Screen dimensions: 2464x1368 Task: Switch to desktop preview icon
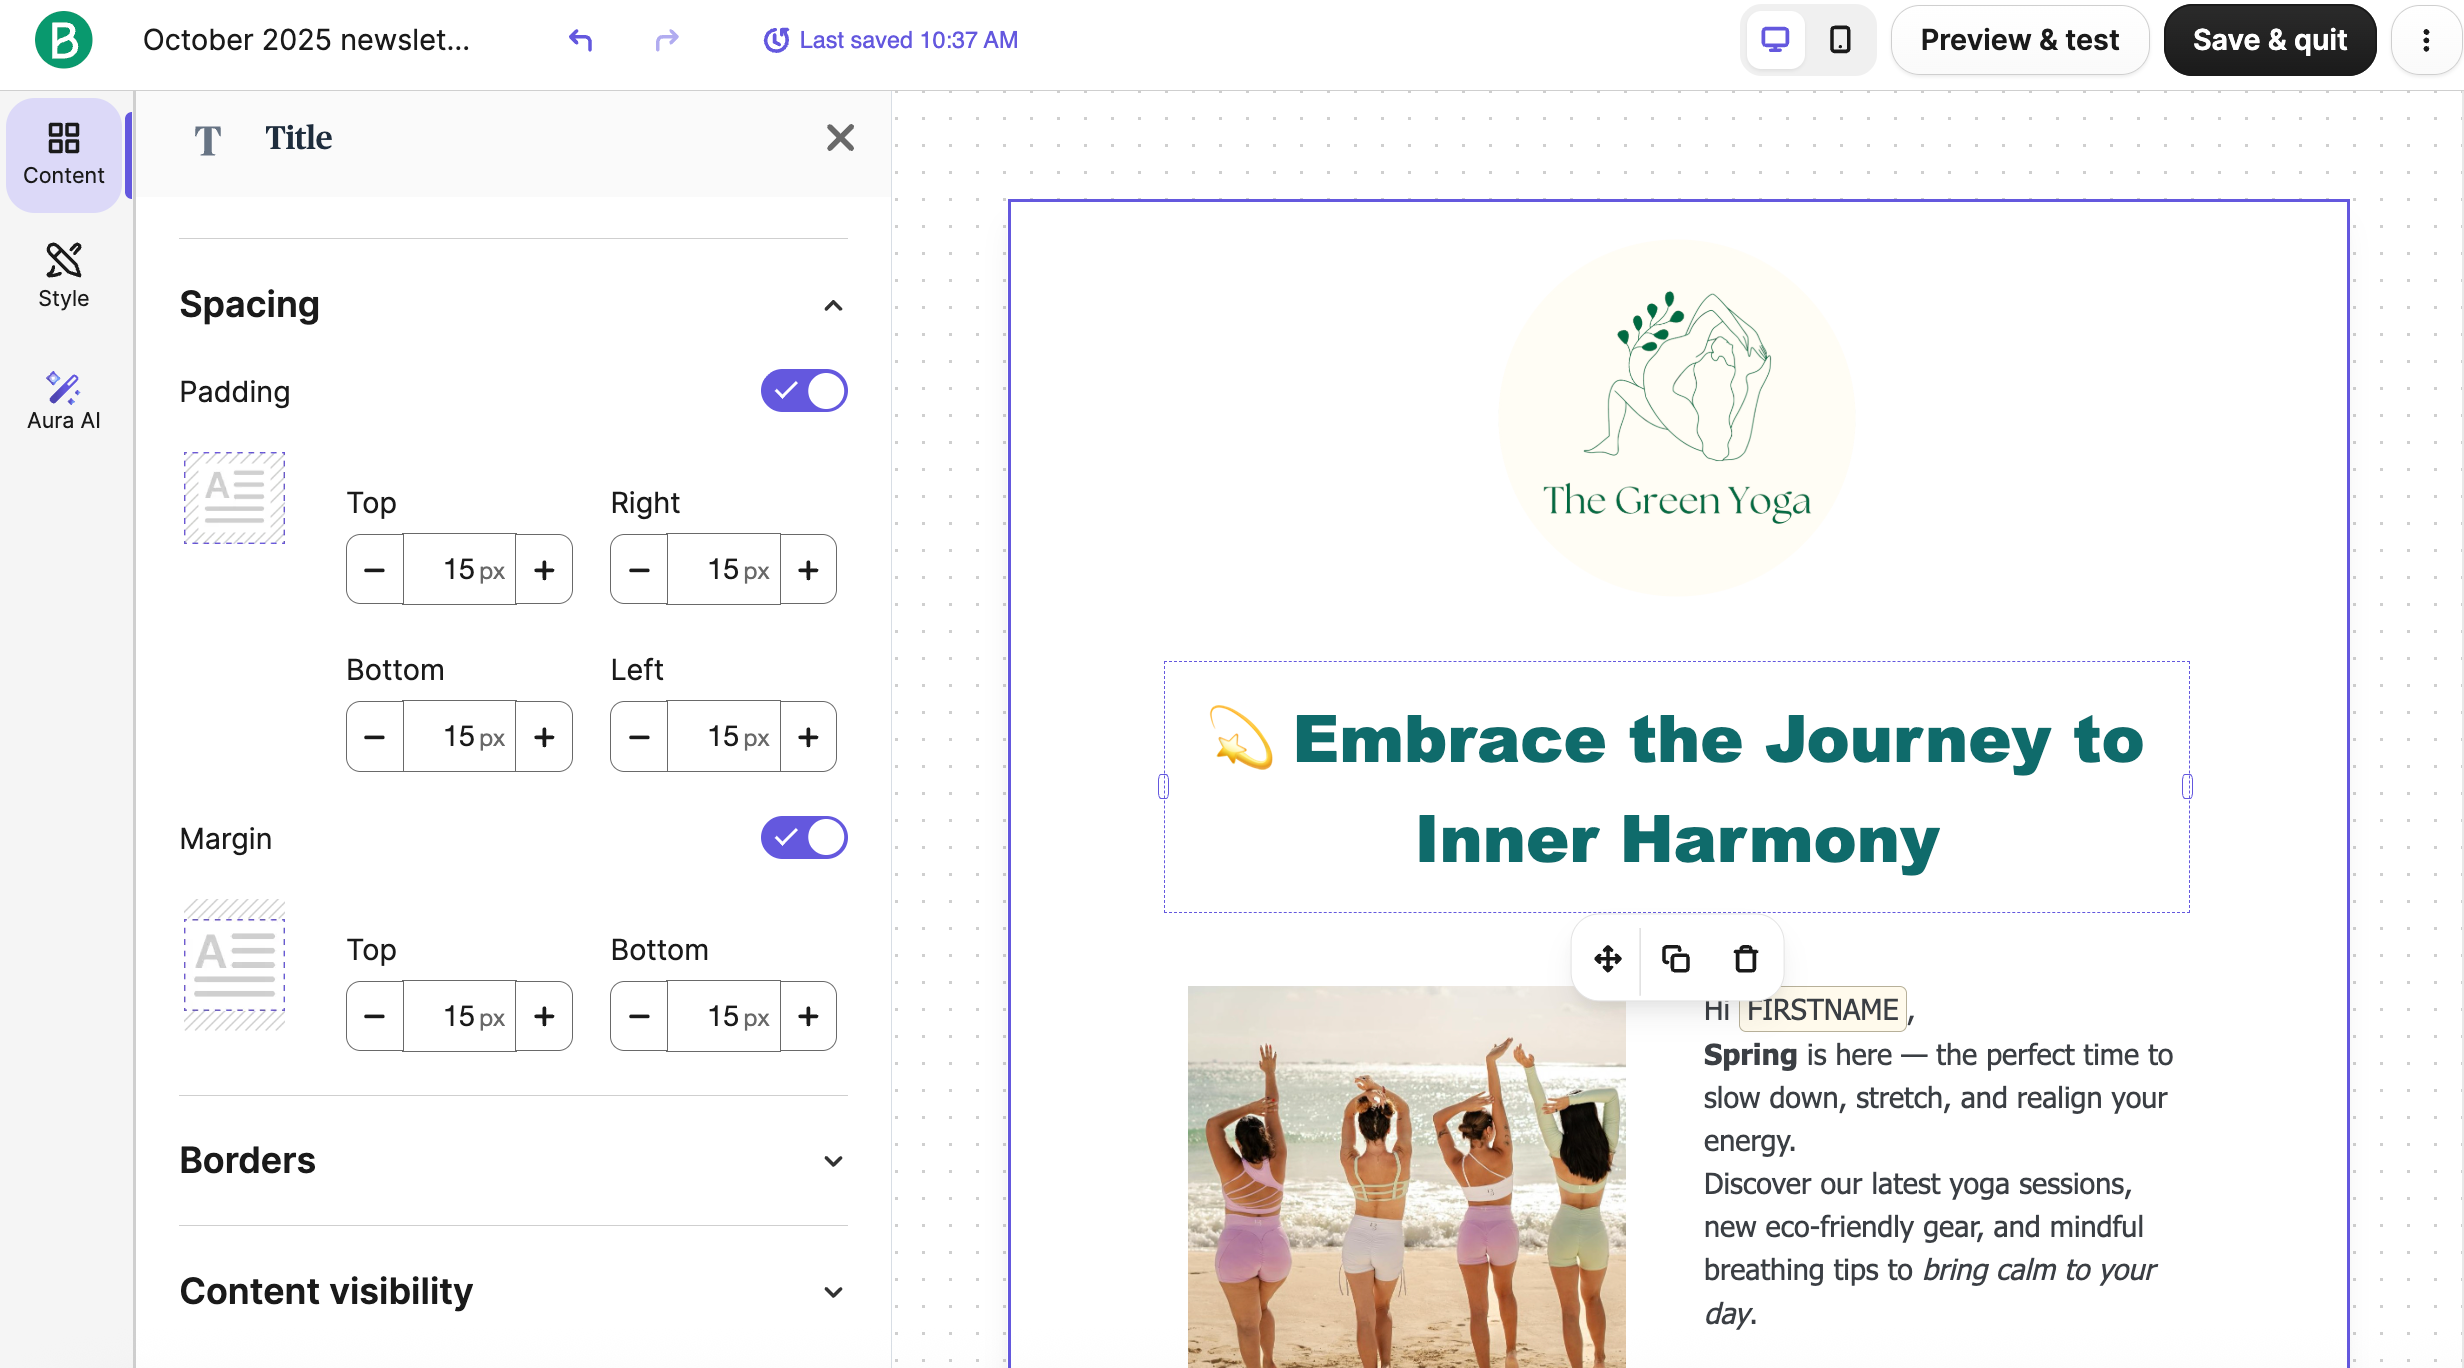coord(1775,40)
